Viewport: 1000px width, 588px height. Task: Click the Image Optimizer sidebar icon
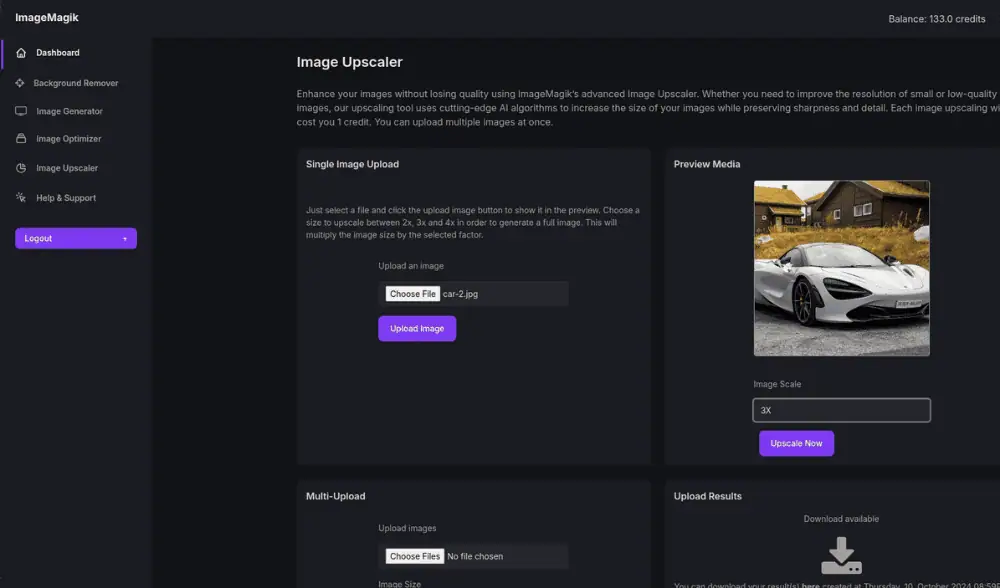[x=21, y=139]
